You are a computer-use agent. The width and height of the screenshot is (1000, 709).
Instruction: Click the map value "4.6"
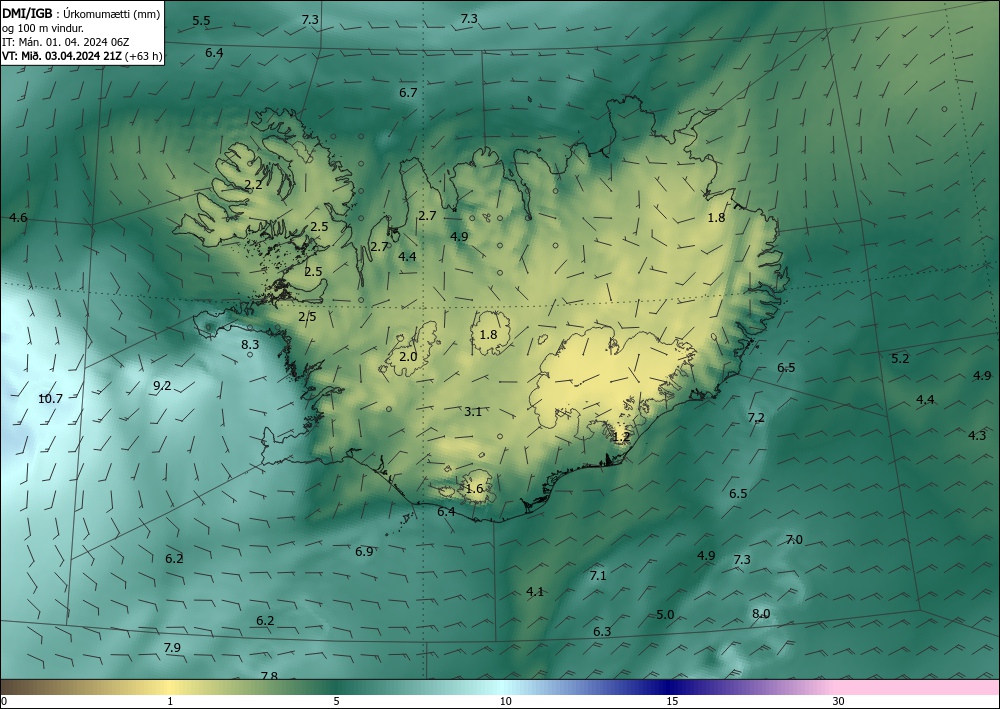click(18, 217)
